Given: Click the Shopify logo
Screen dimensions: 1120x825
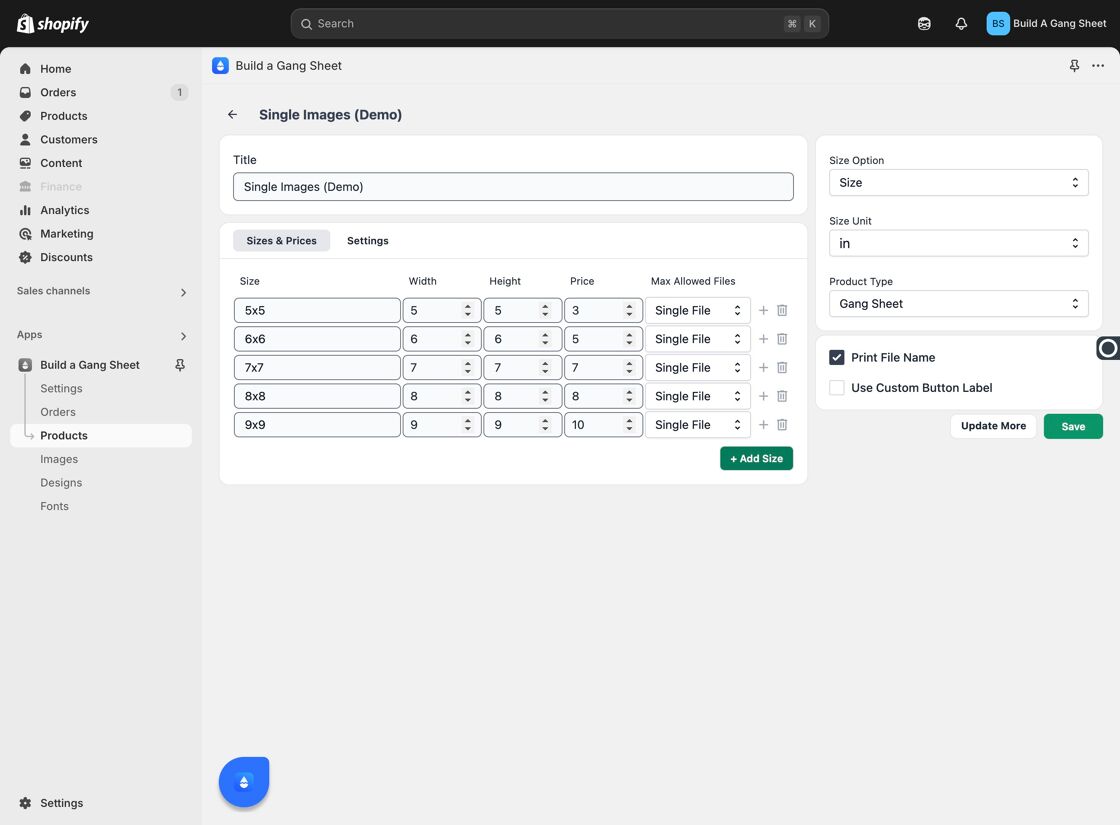Looking at the screenshot, I should click(x=53, y=24).
